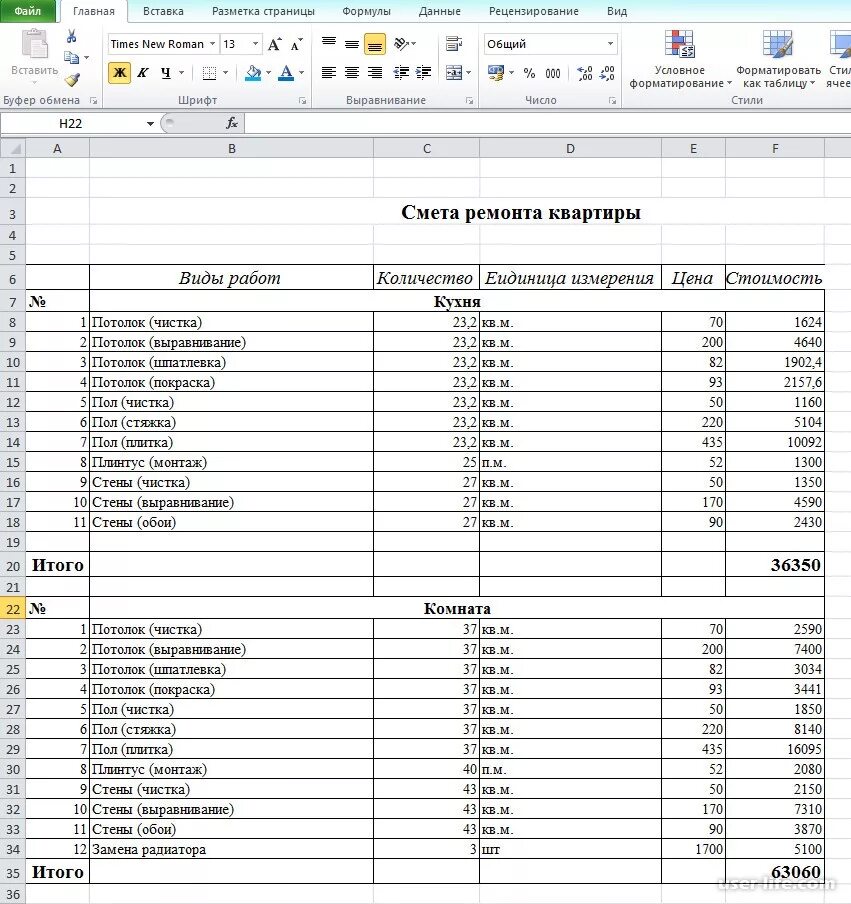The image size is (851, 904).
Task: Open the font size dropdown
Action: tap(255, 44)
